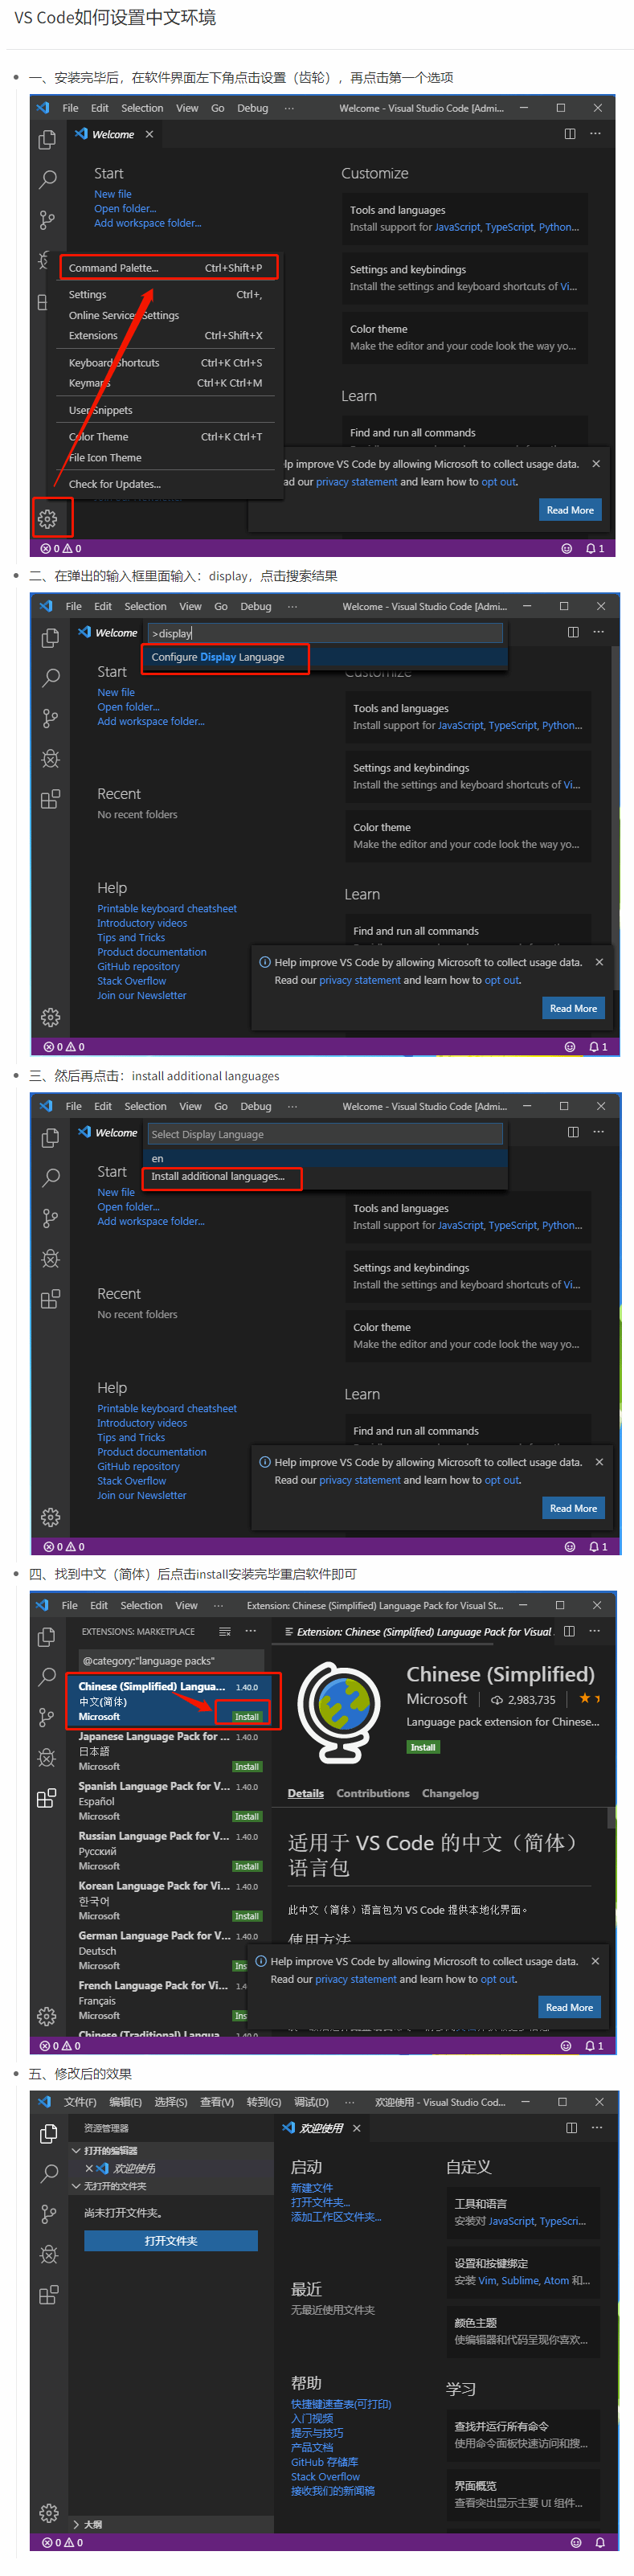Viewport: 634px width, 2576px height.
Task: Click 'opt out' link in the '>display' window notification
Action: pyautogui.click(x=502, y=980)
